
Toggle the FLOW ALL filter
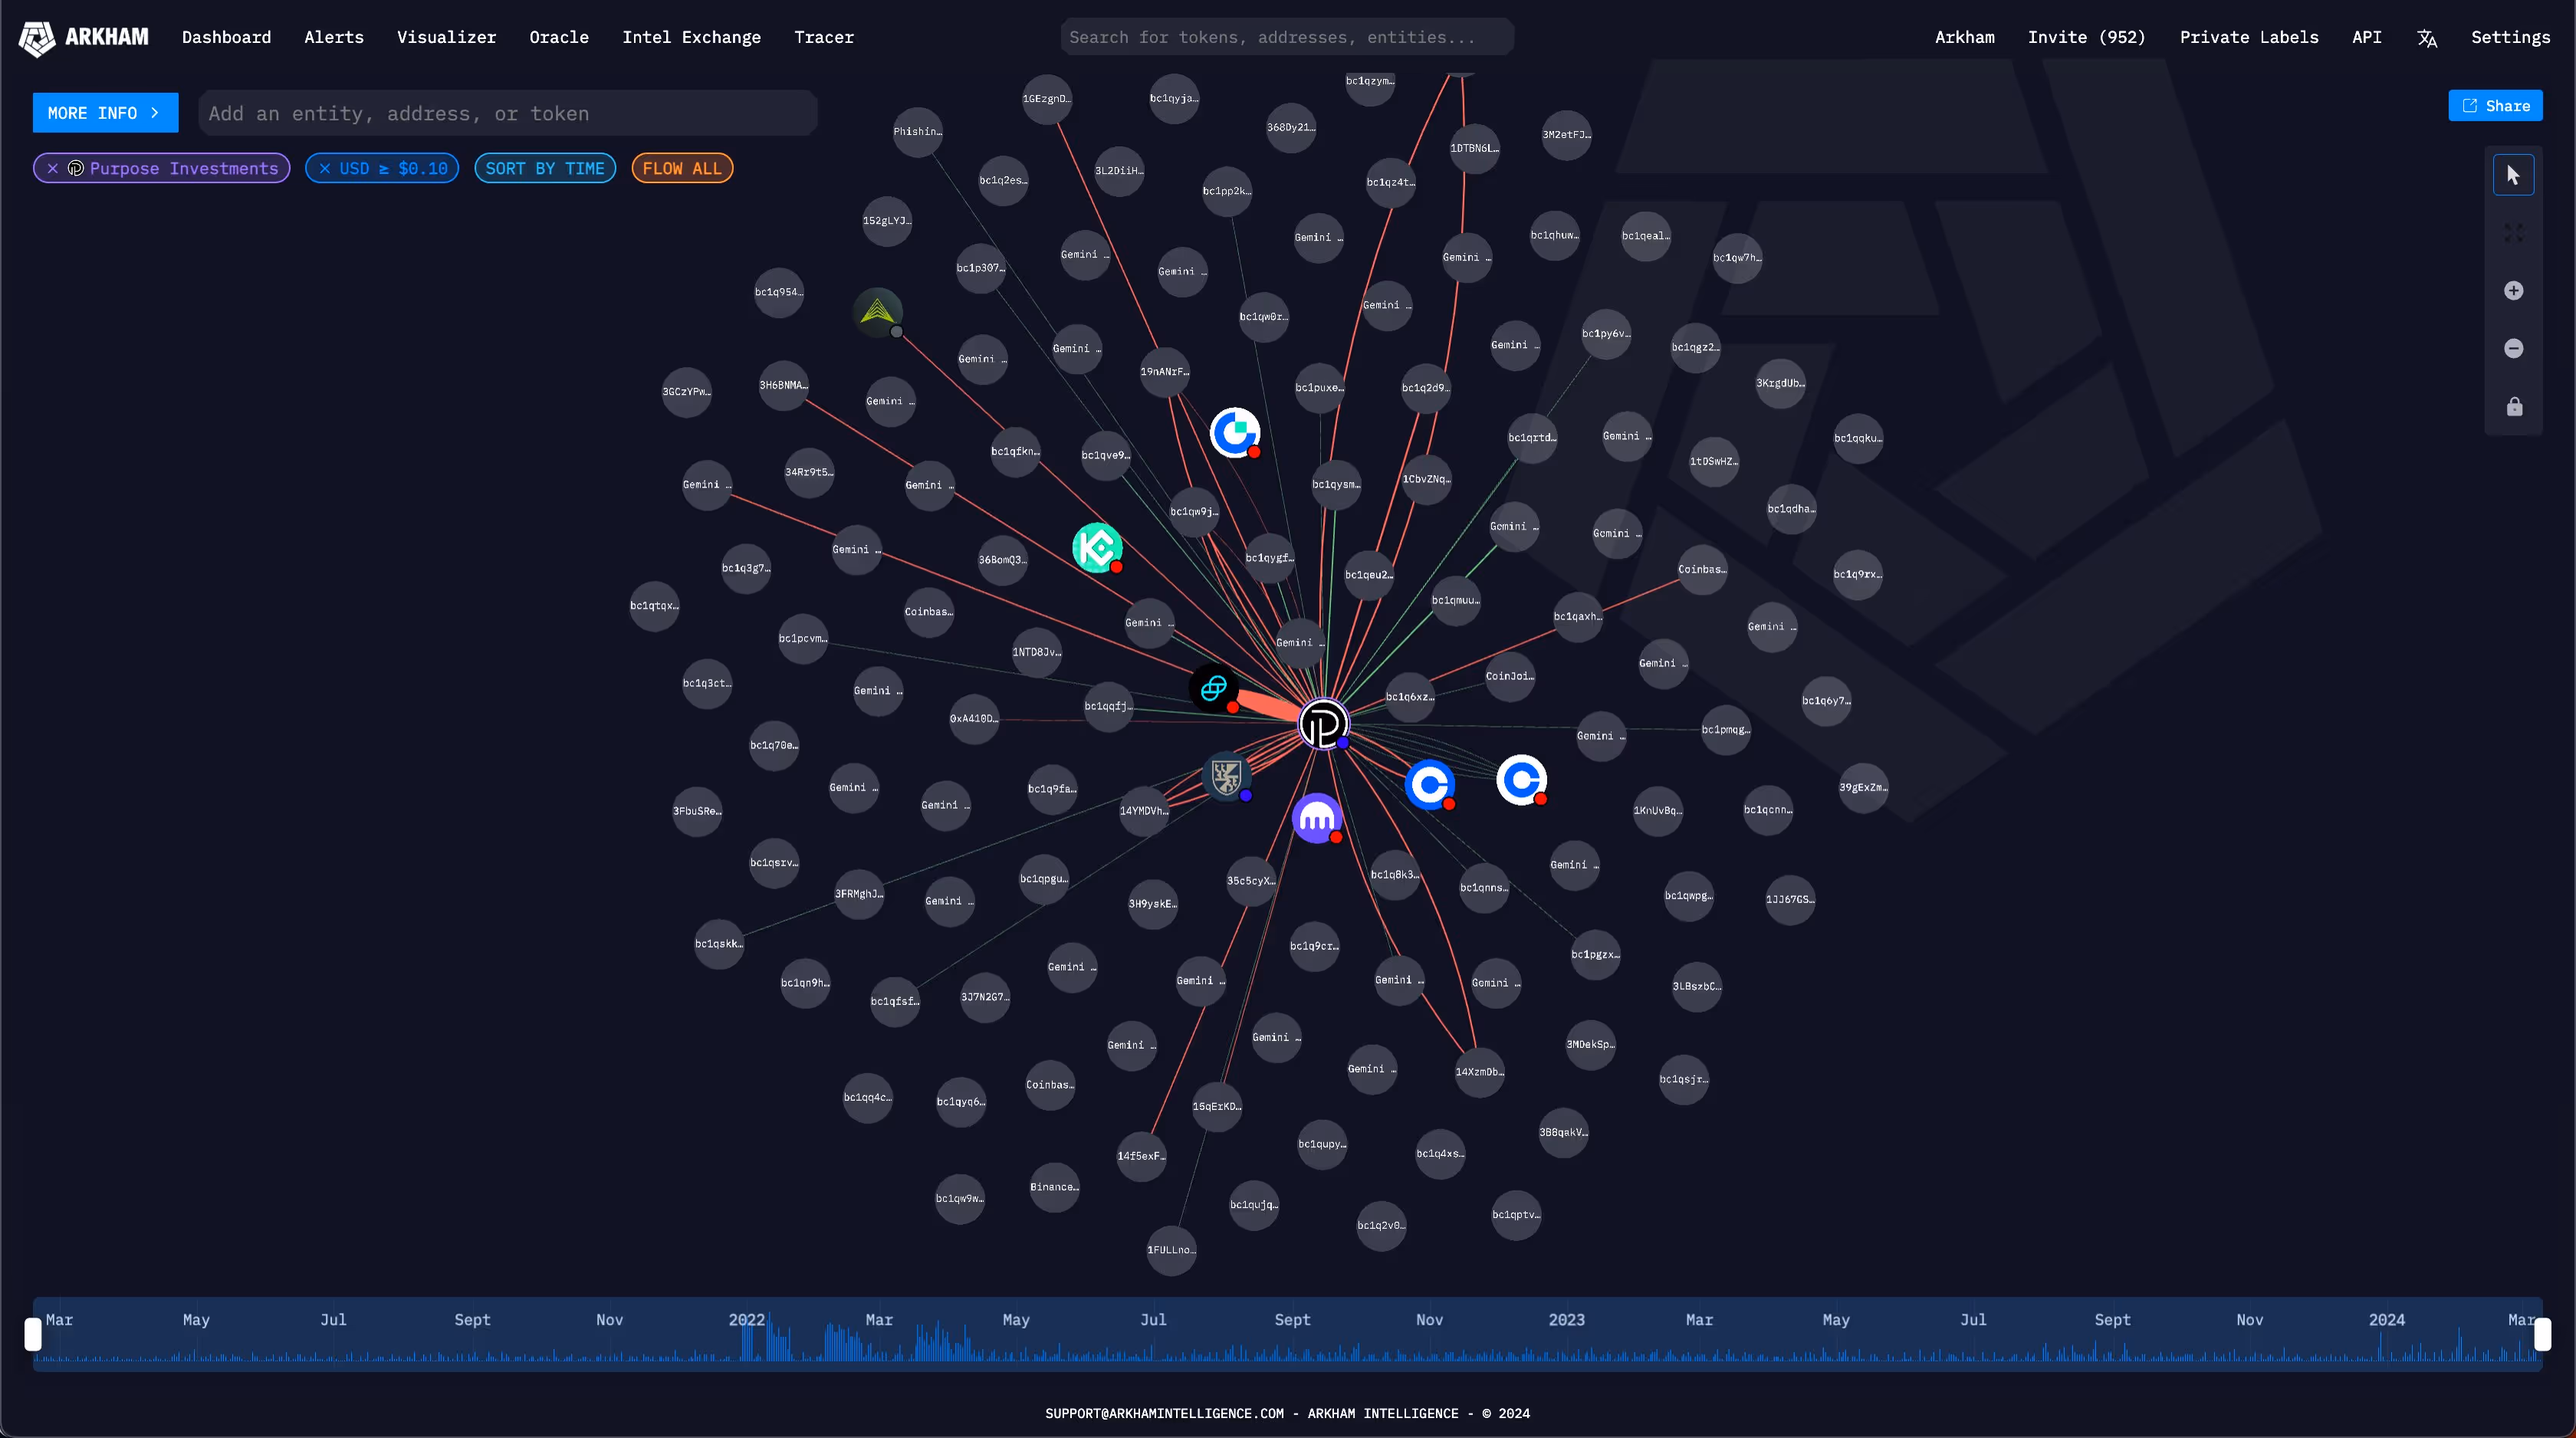coord(682,169)
